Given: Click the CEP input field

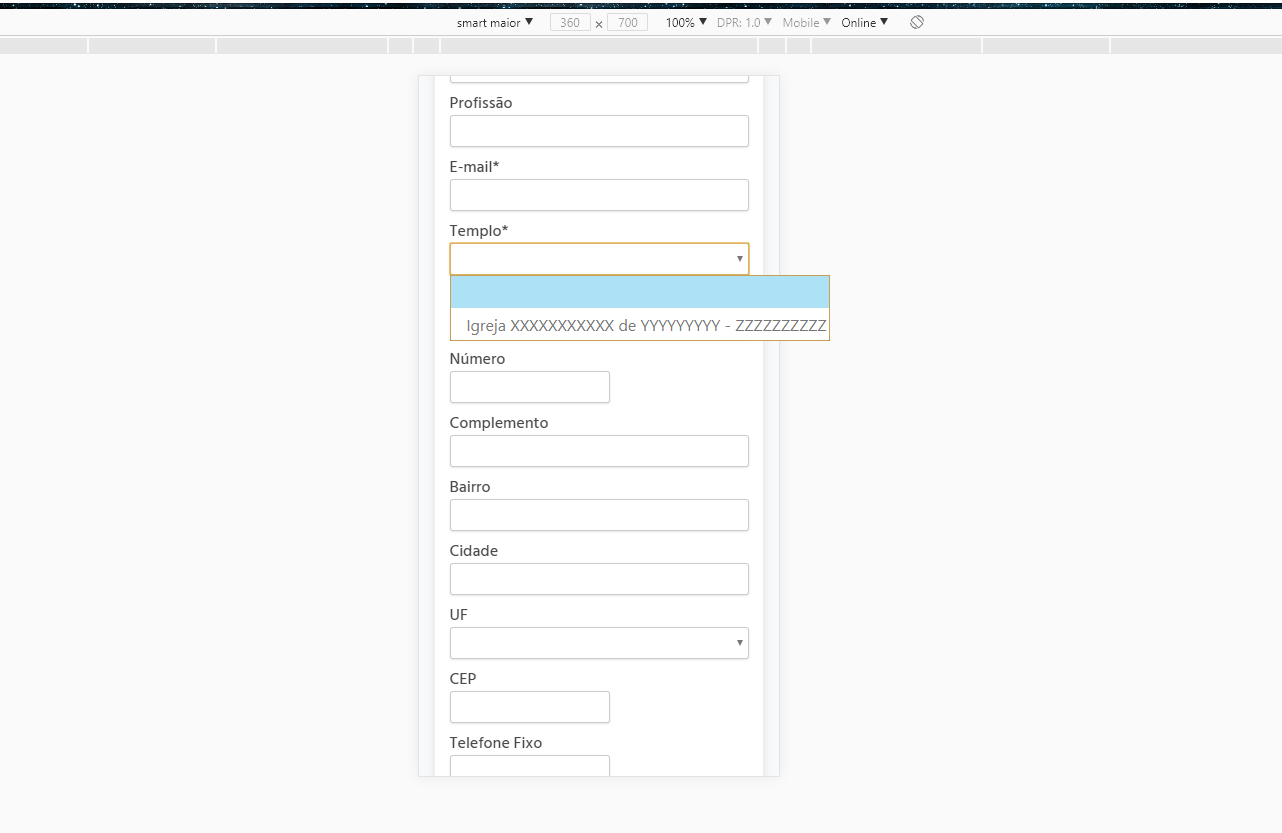Looking at the screenshot, I should (x=530, y=707).
